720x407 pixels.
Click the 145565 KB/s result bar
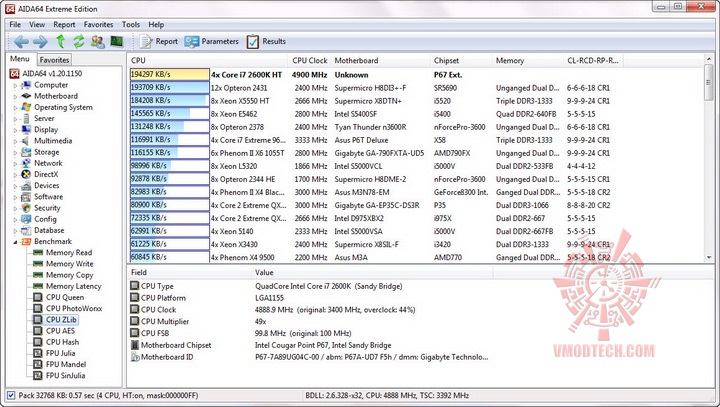[169, 113]
